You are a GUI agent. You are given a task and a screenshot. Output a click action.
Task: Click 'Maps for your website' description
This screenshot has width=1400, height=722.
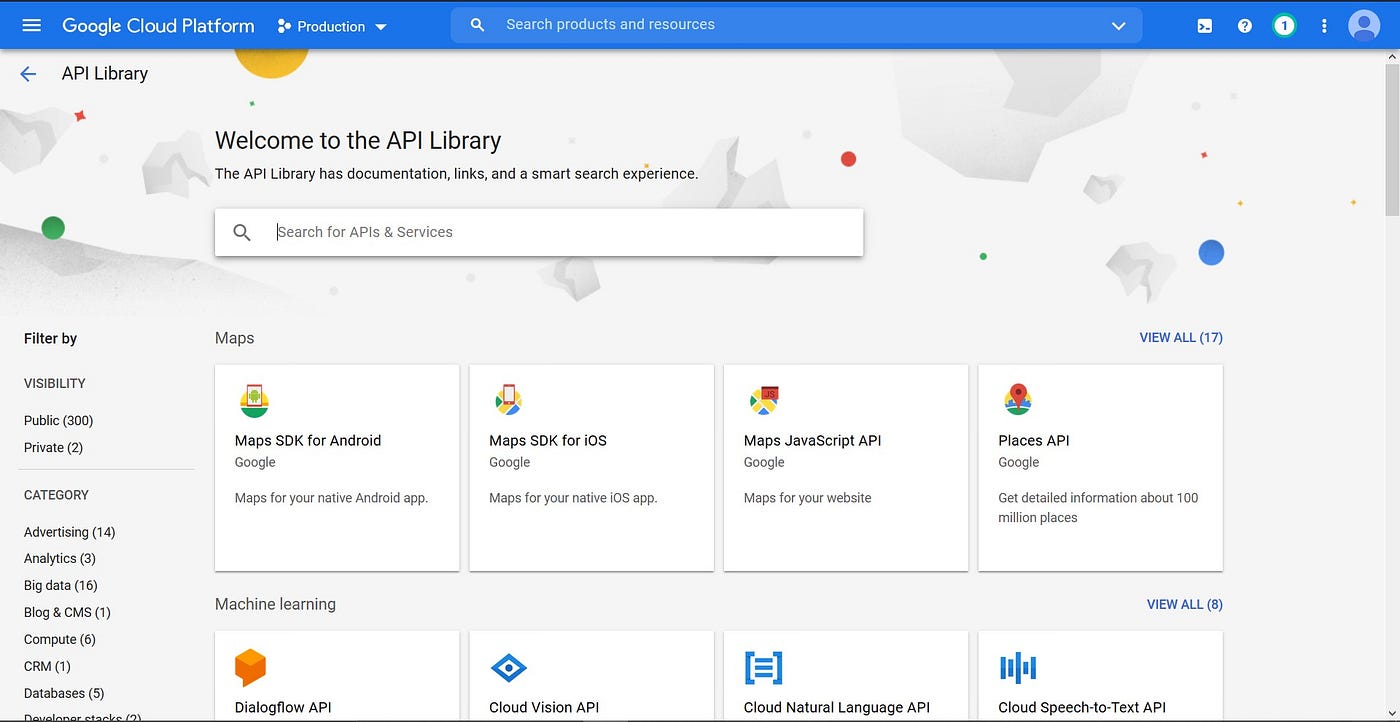click(808, 498)
